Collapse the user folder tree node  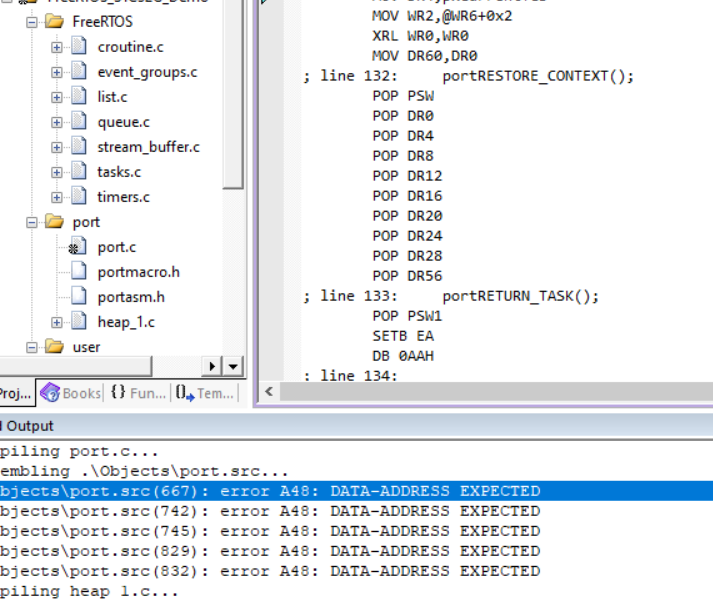(31, 347)
